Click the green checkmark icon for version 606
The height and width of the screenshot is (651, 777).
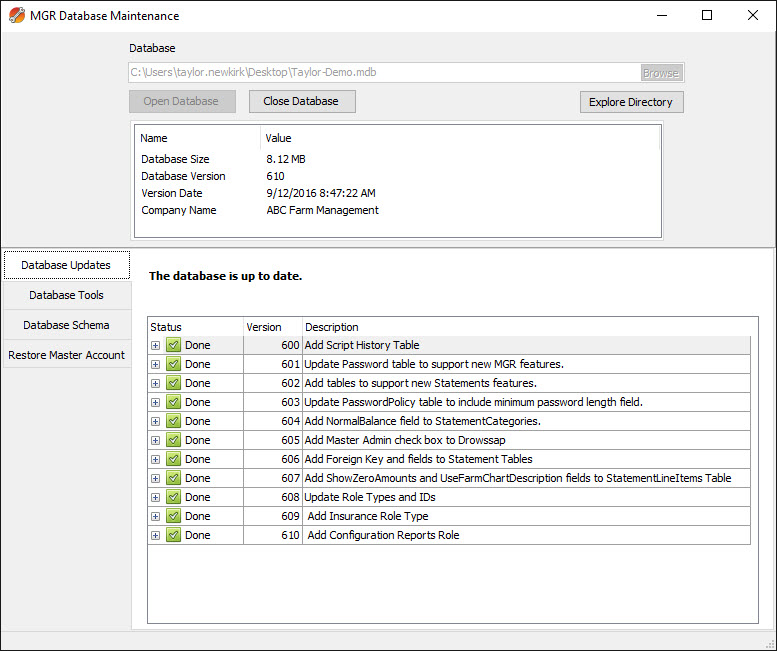(173, 459)
